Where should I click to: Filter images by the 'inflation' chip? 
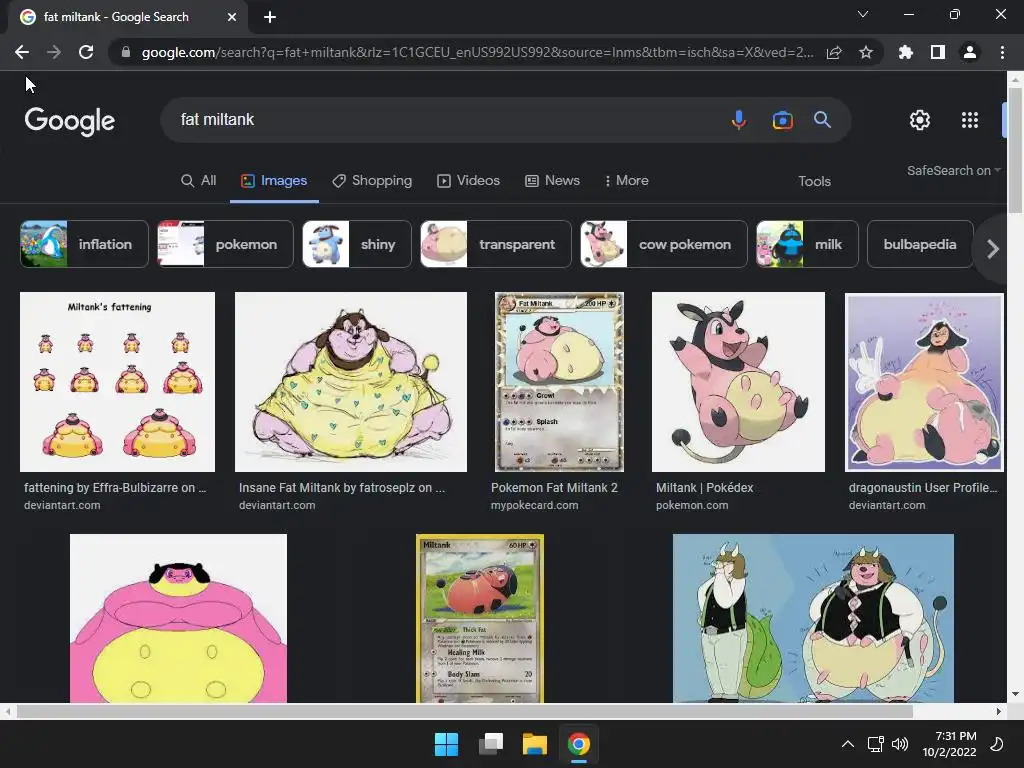[84, 244]
